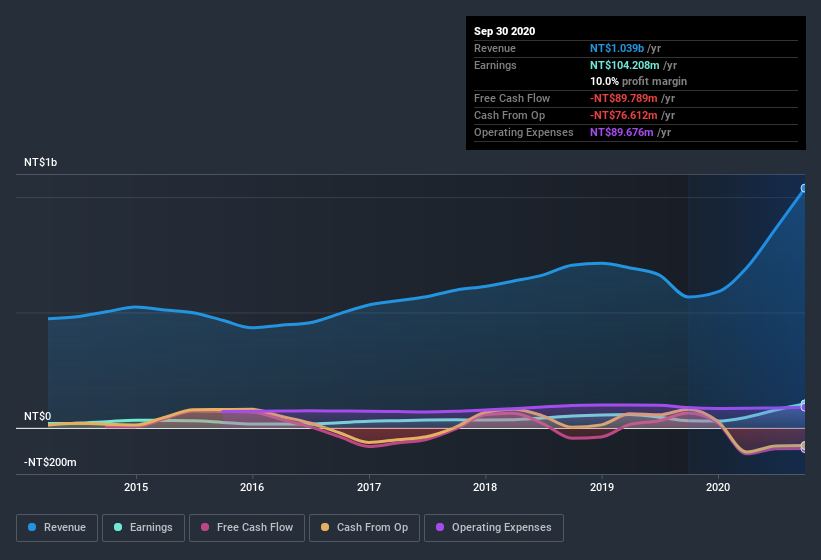Toggle Cash From Op legend item

point(364,528)
